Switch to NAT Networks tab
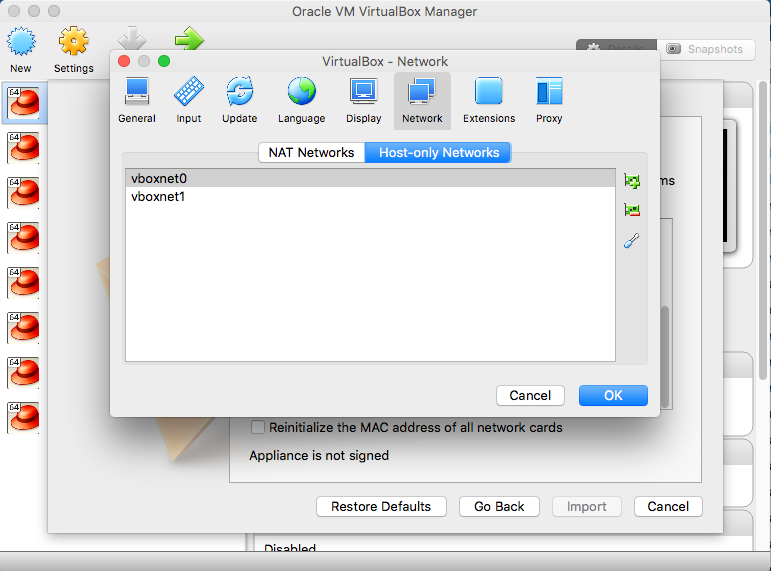This screenshot has height=571, width=771. (x=311, y=152)
